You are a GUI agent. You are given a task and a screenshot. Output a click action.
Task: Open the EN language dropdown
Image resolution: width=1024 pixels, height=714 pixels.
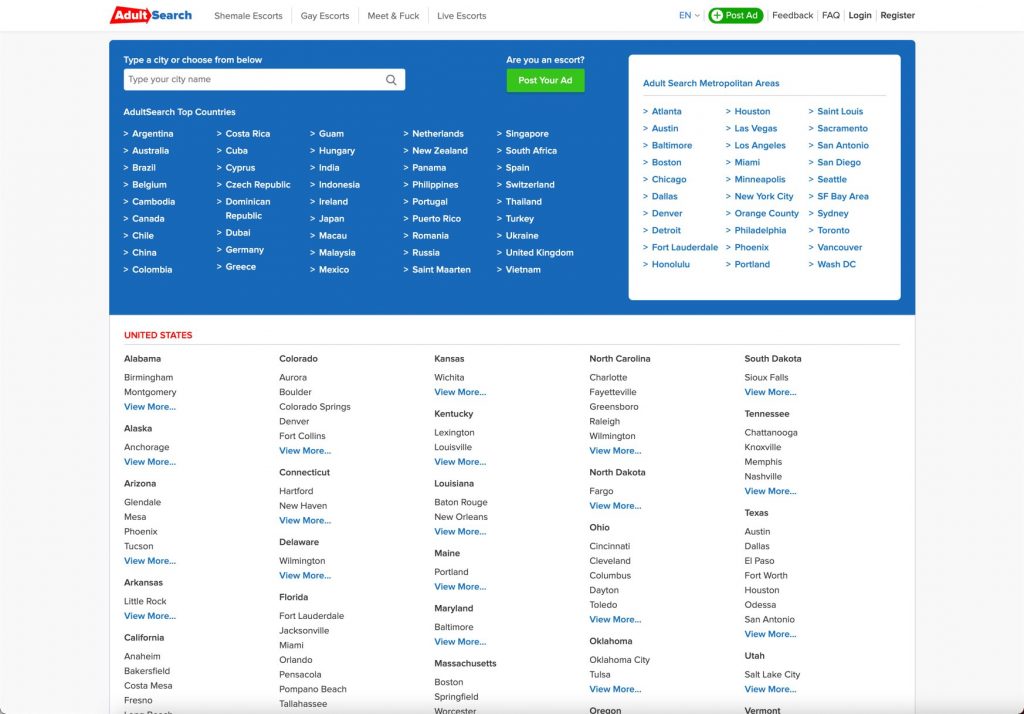pyautogui.click(x=689, y=15)
